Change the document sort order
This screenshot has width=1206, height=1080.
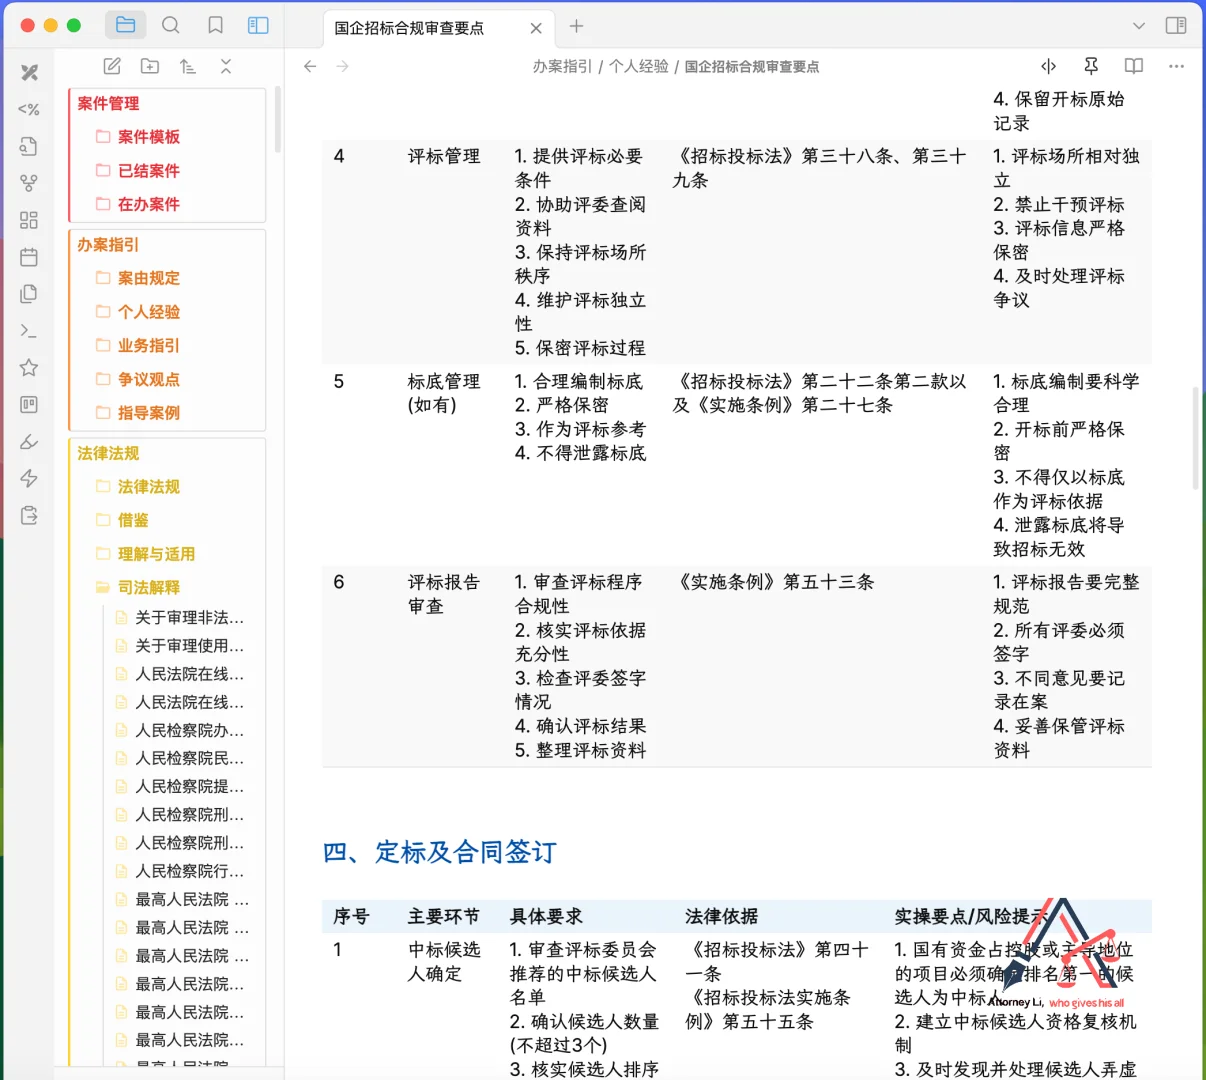coord(186,66)
